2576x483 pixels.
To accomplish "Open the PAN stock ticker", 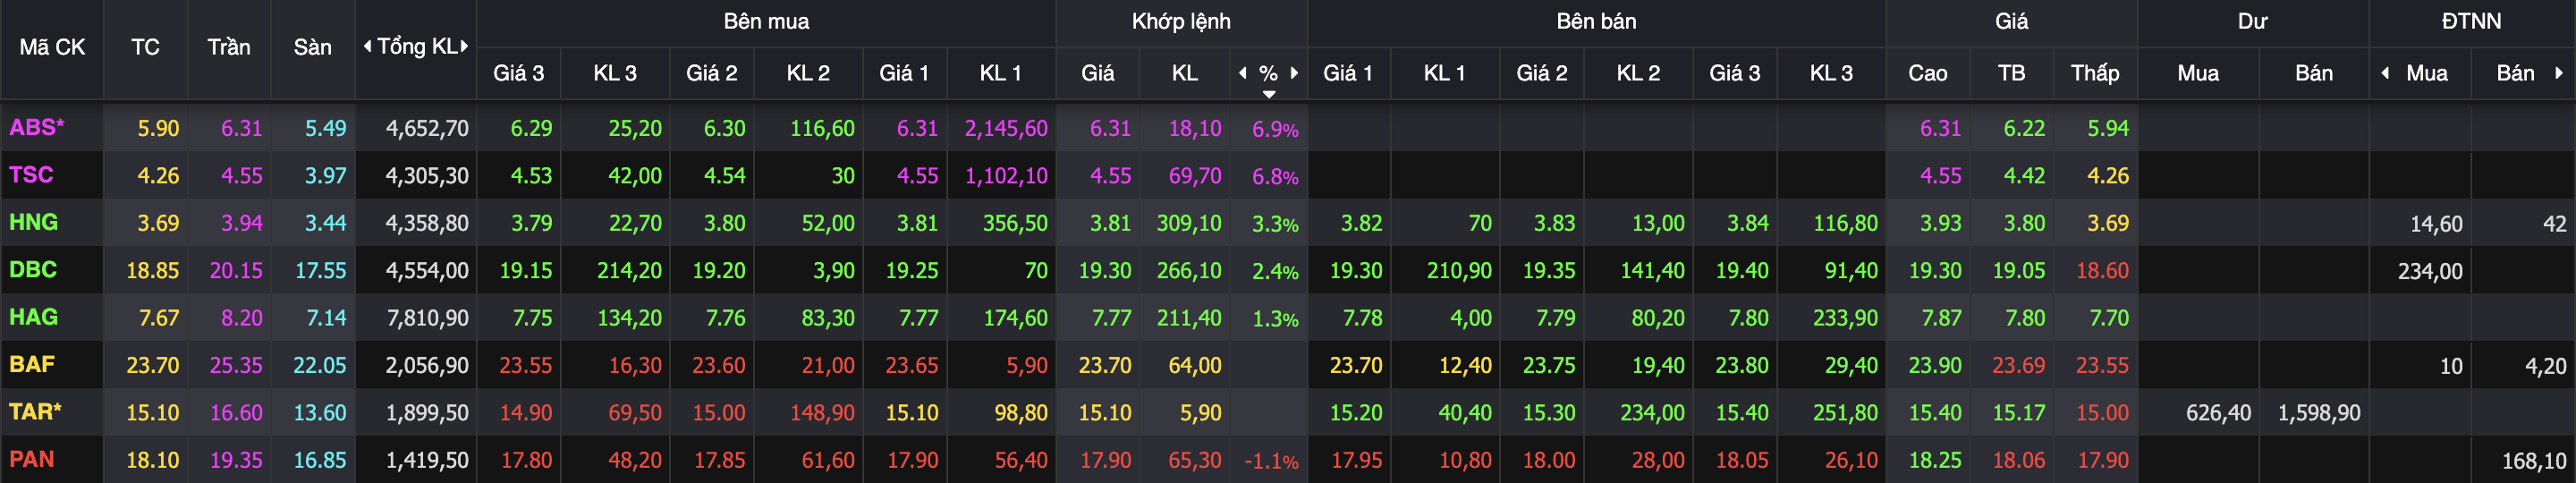I will (32, 459).
